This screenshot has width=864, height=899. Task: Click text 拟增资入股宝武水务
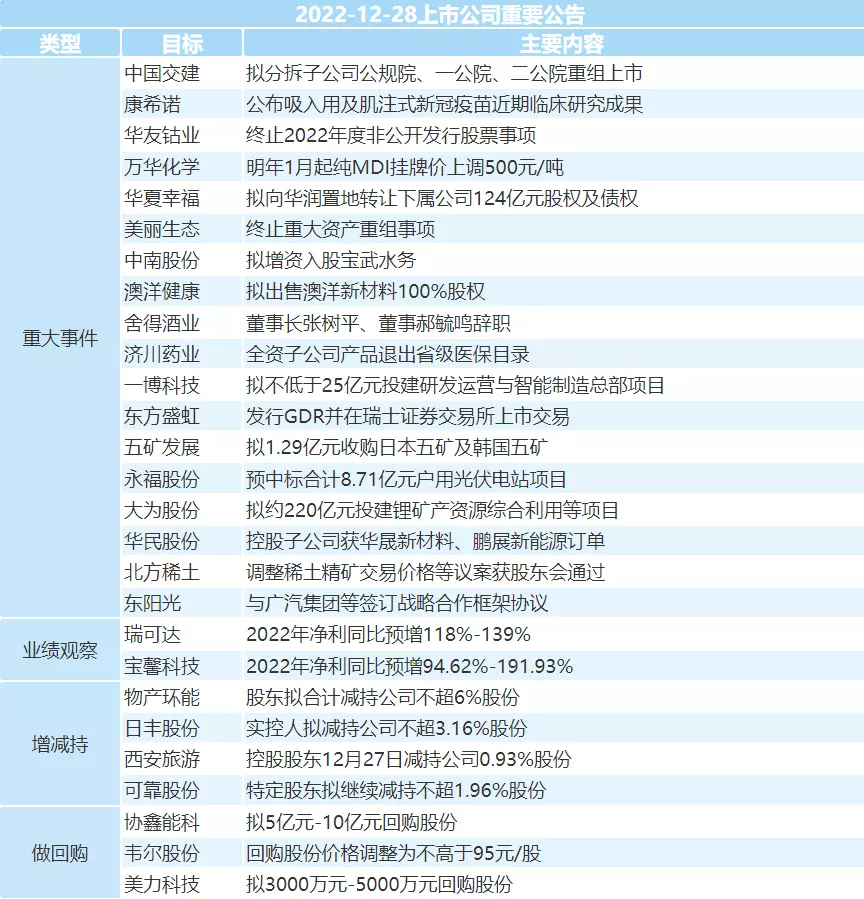(331, 260)
